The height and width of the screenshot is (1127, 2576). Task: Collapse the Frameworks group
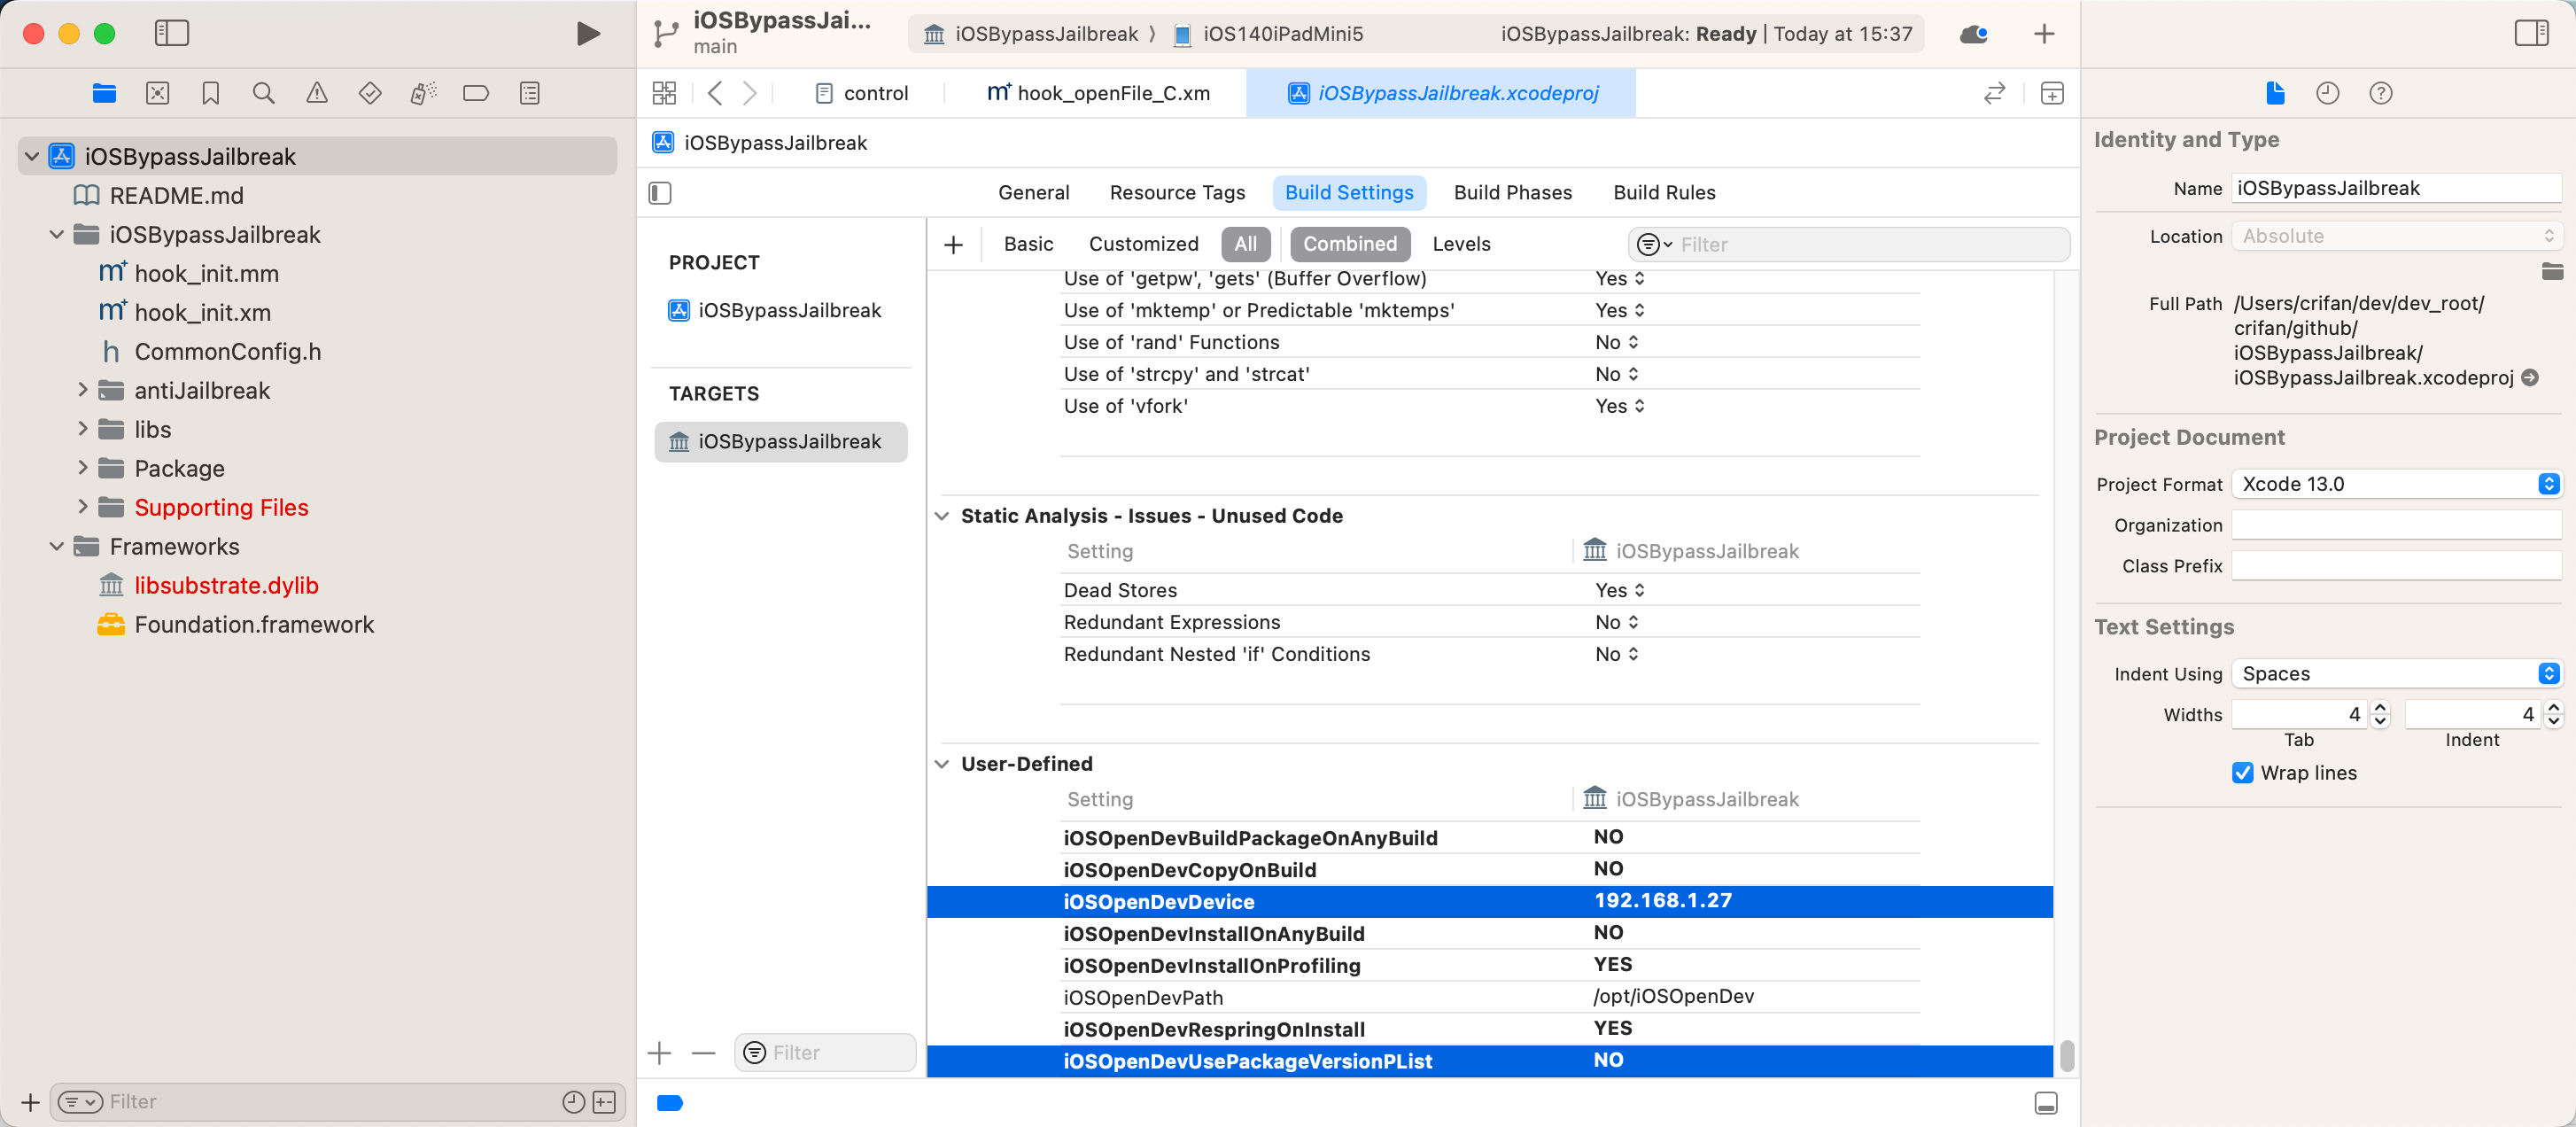pyautogui.click(x=57, y=546)
